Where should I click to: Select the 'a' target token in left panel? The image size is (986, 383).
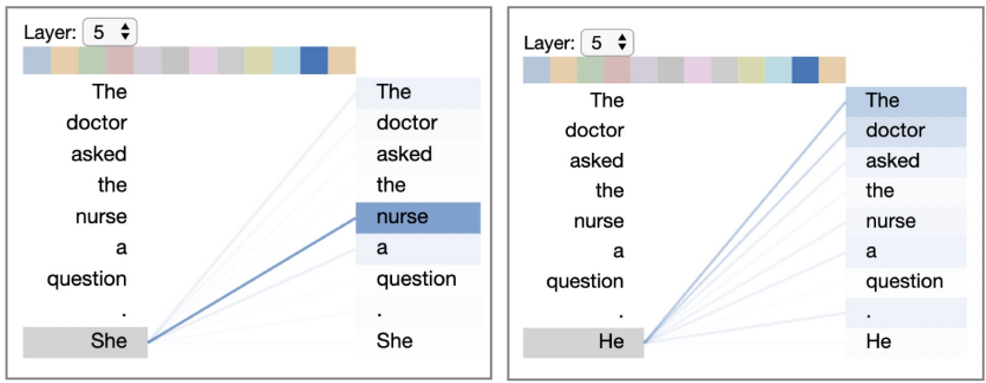(418, 248)
